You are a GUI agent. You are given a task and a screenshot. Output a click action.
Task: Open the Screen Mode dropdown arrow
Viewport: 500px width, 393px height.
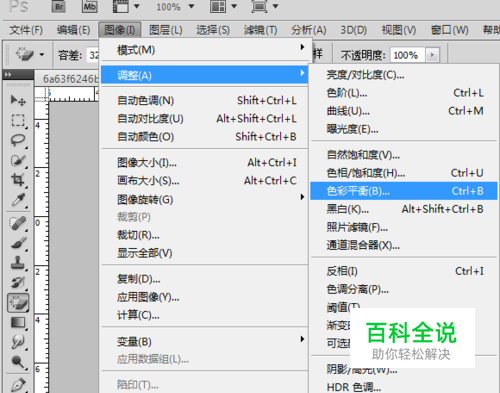[275, 6]
